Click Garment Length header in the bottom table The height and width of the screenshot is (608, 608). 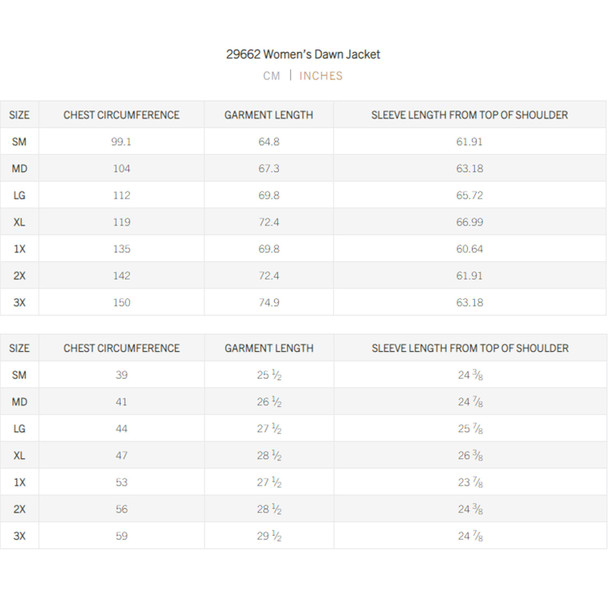(268, 348)
